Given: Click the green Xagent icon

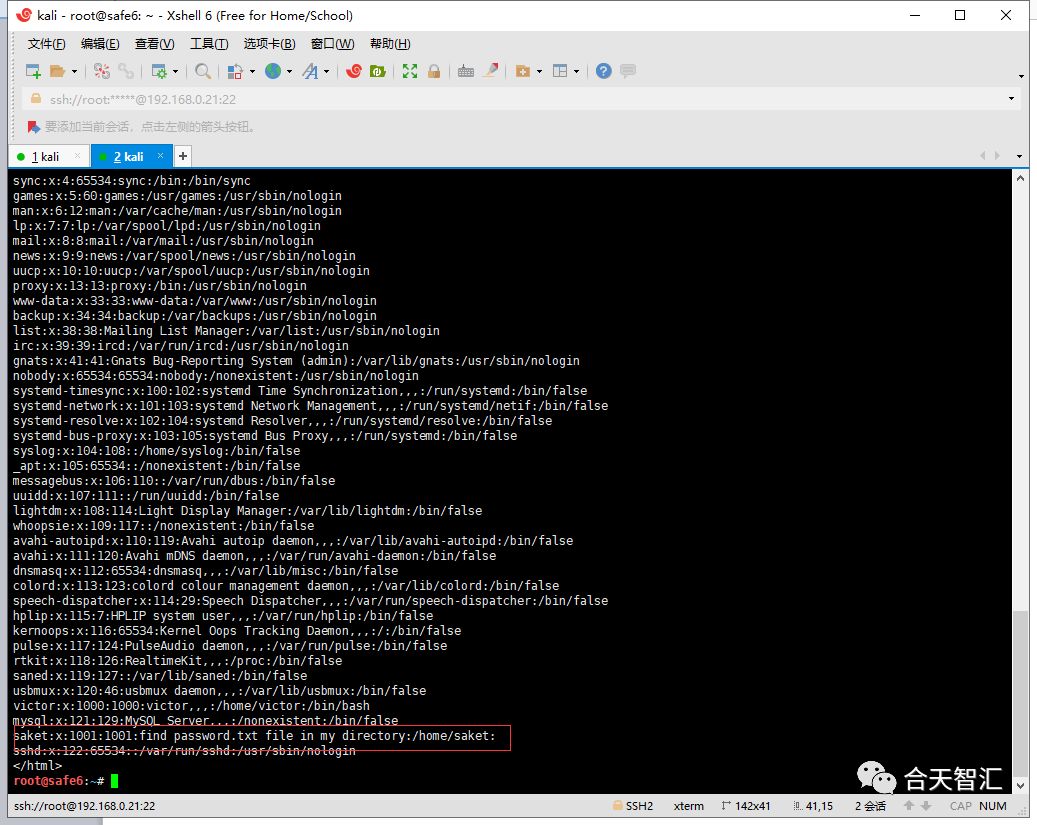Looking at the screenshot, I should 378,71.
